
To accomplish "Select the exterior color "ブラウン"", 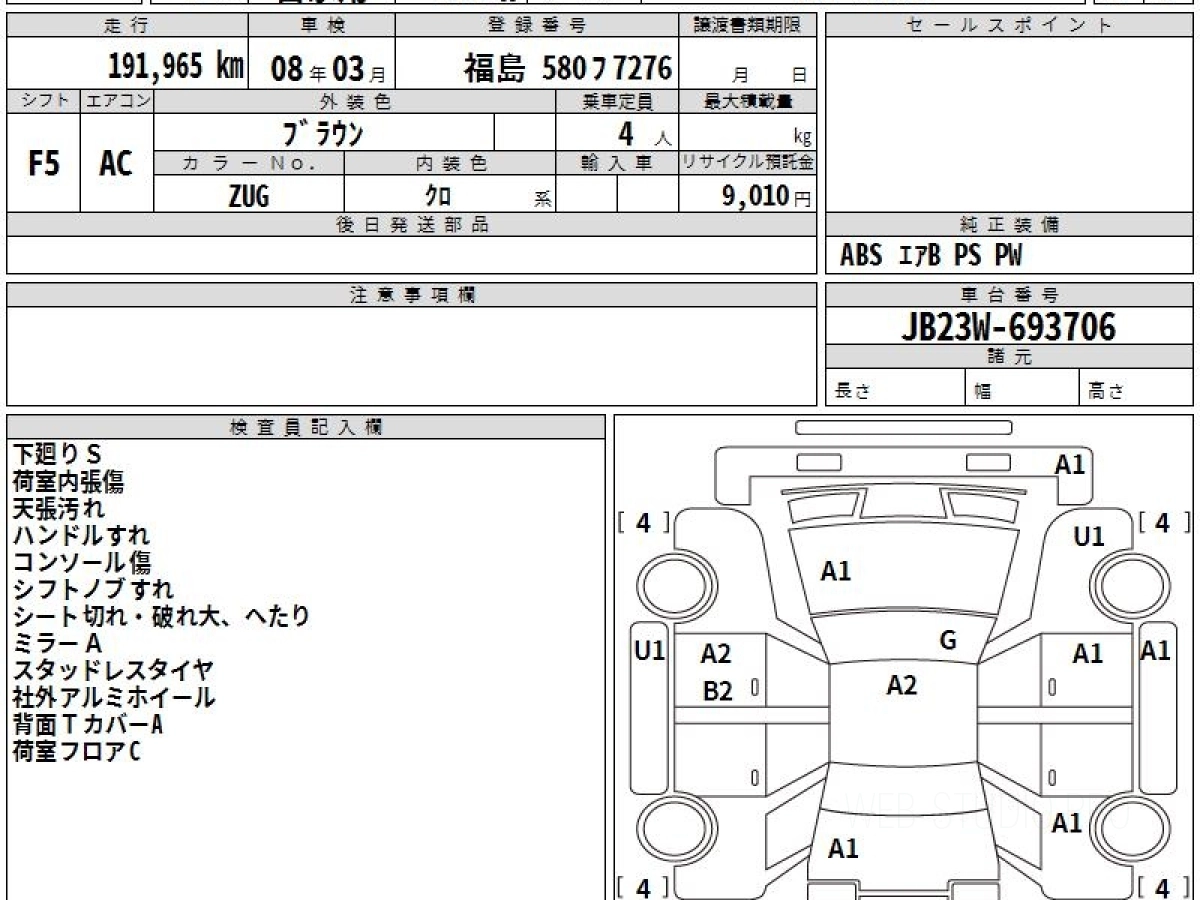I will 322,132.
